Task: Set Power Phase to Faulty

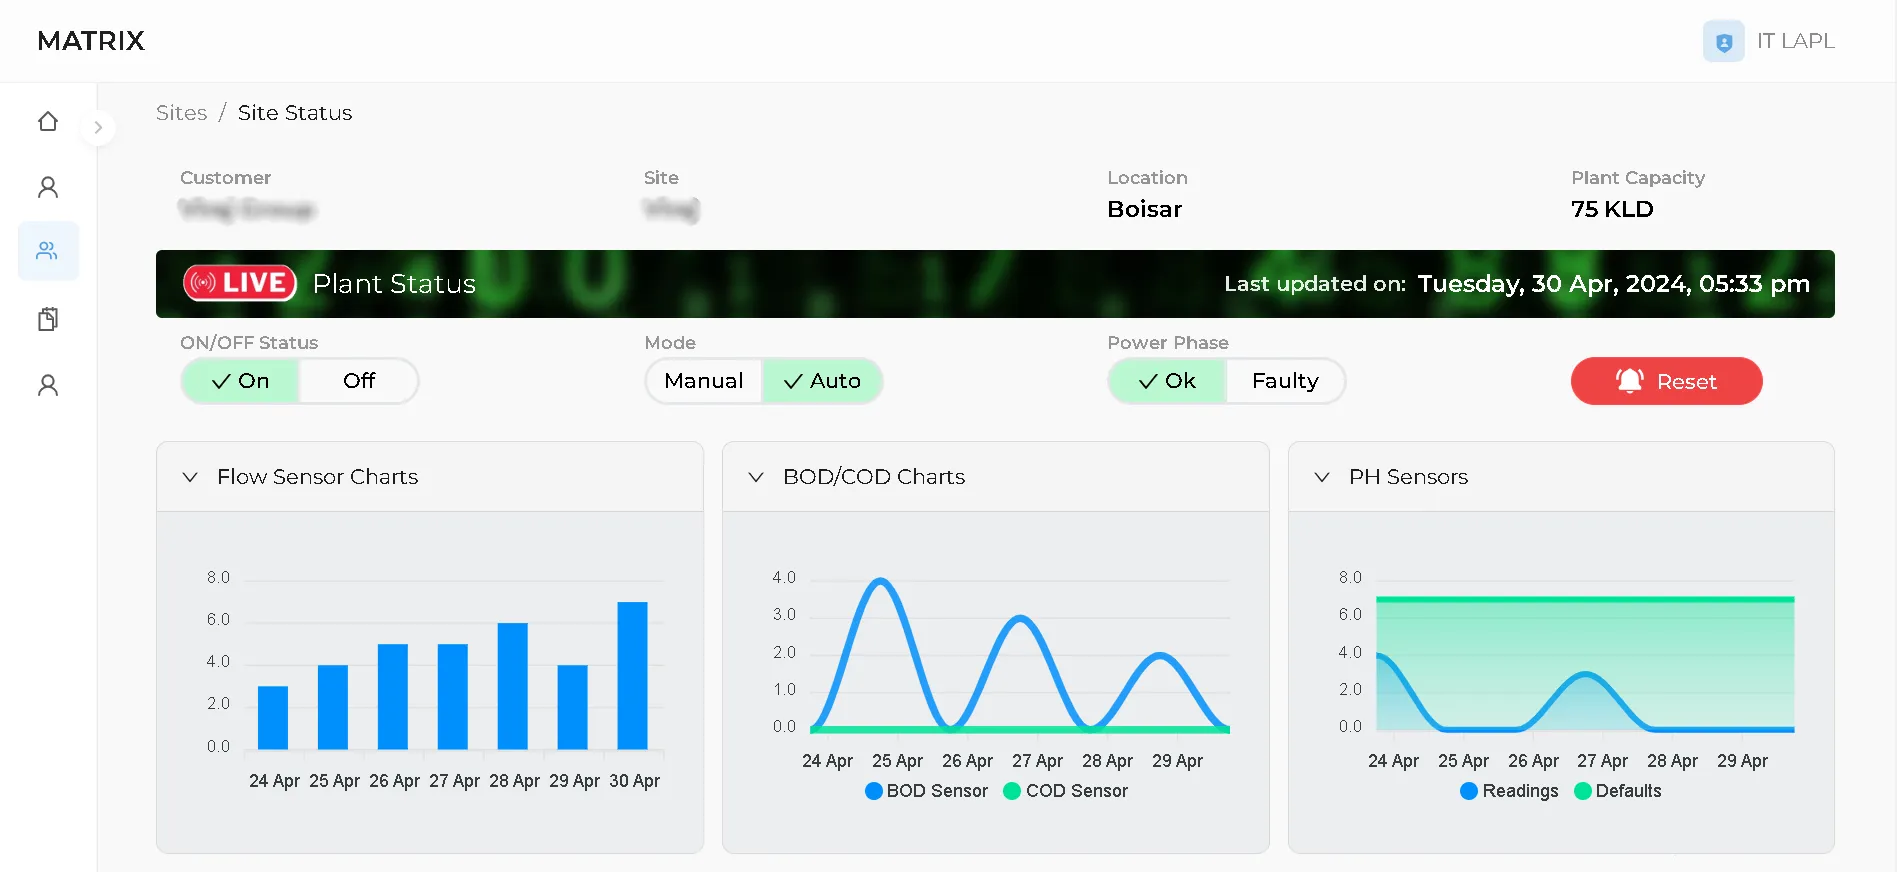Action: pos(1285,381)
